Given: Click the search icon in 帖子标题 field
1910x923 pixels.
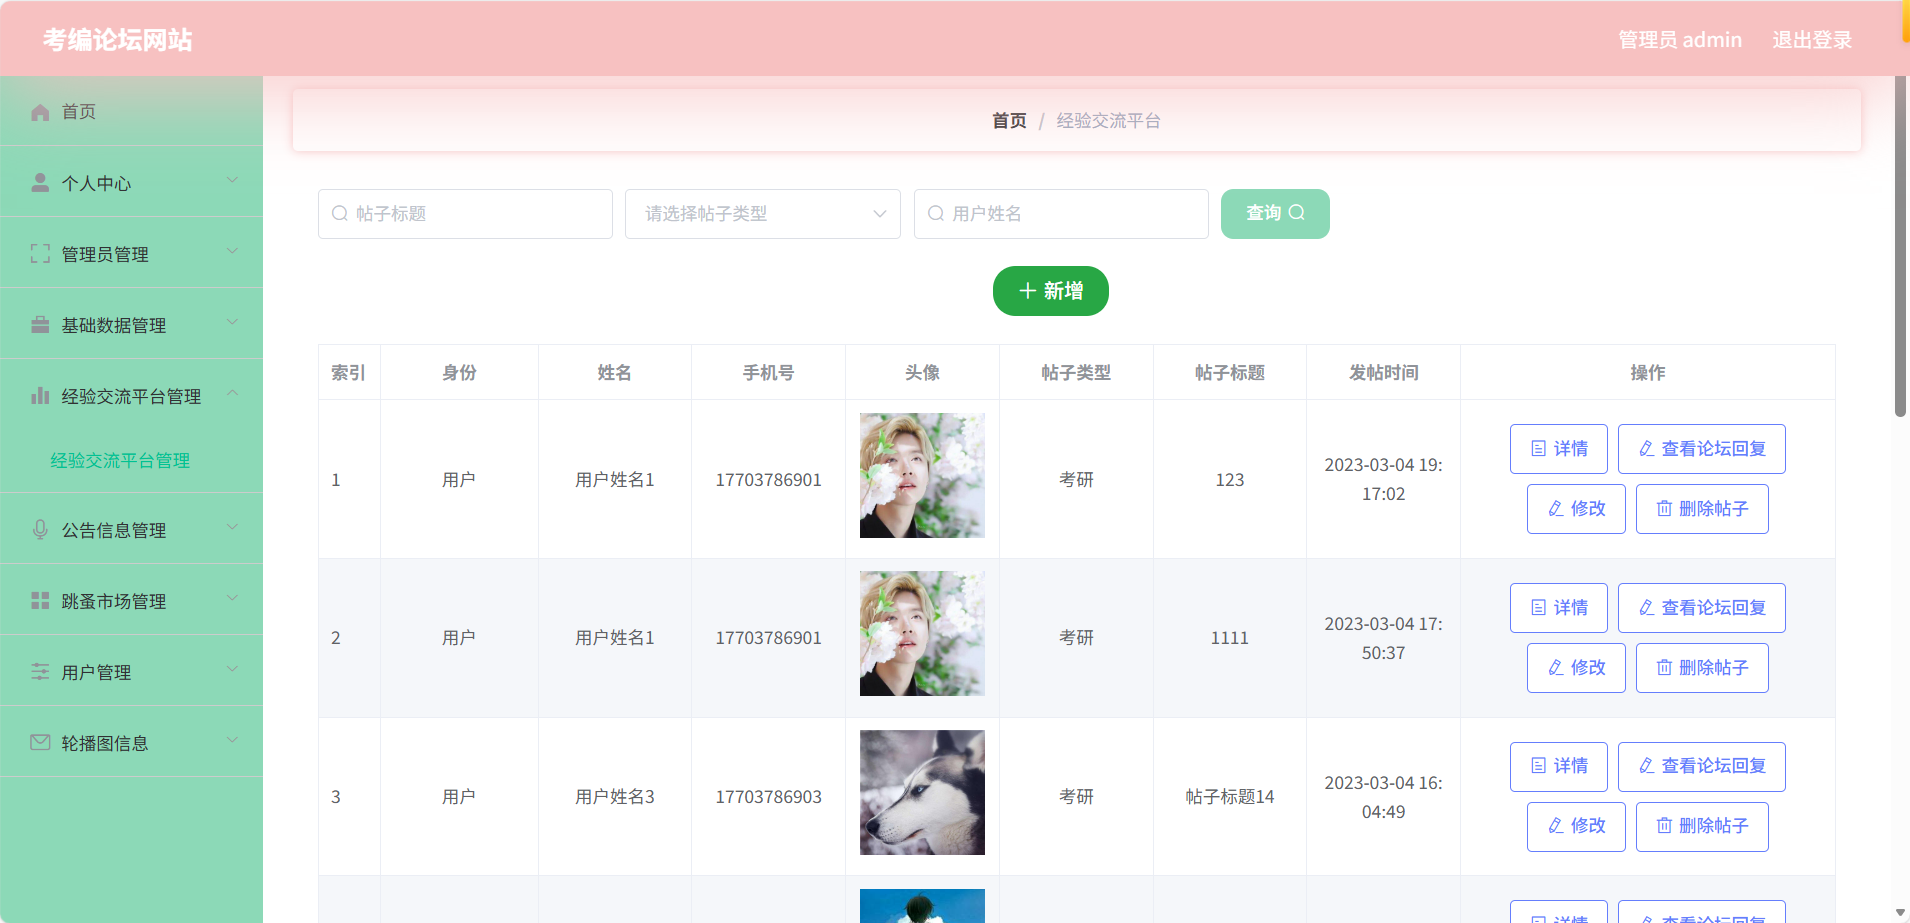Looking at the screenshot, I should pos(340,214).
